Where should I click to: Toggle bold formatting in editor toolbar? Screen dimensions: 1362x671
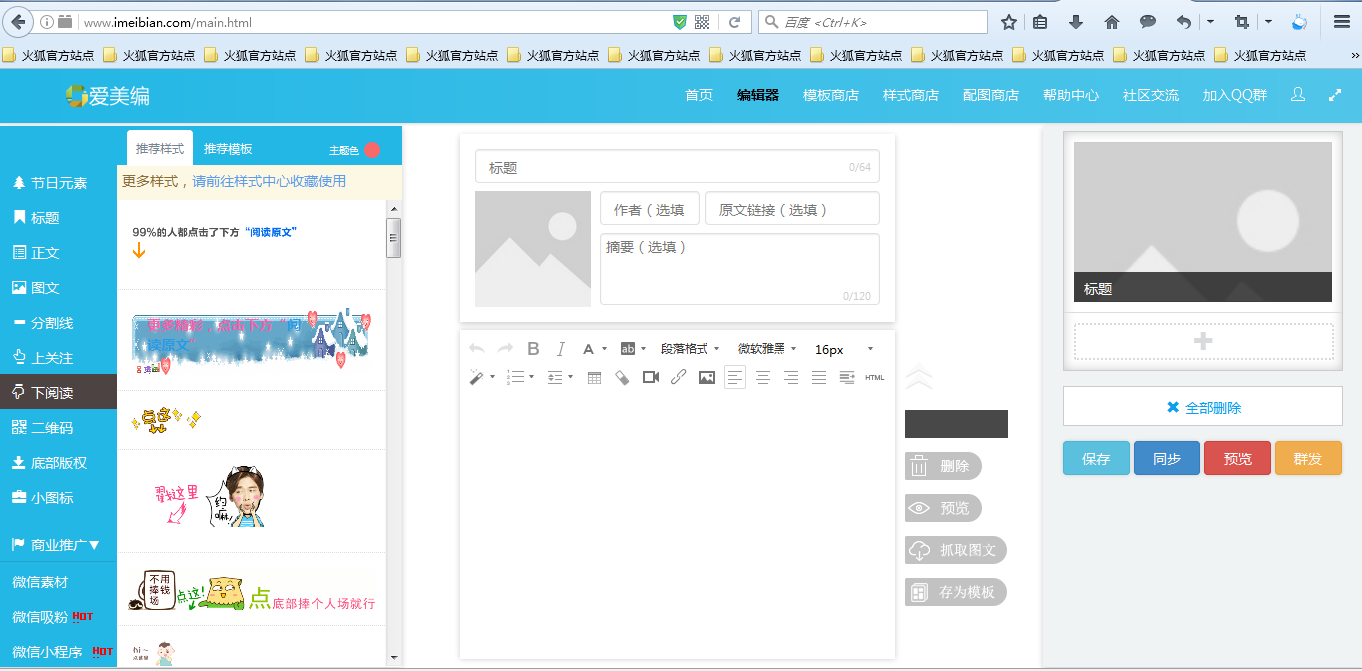pos(533,349)
